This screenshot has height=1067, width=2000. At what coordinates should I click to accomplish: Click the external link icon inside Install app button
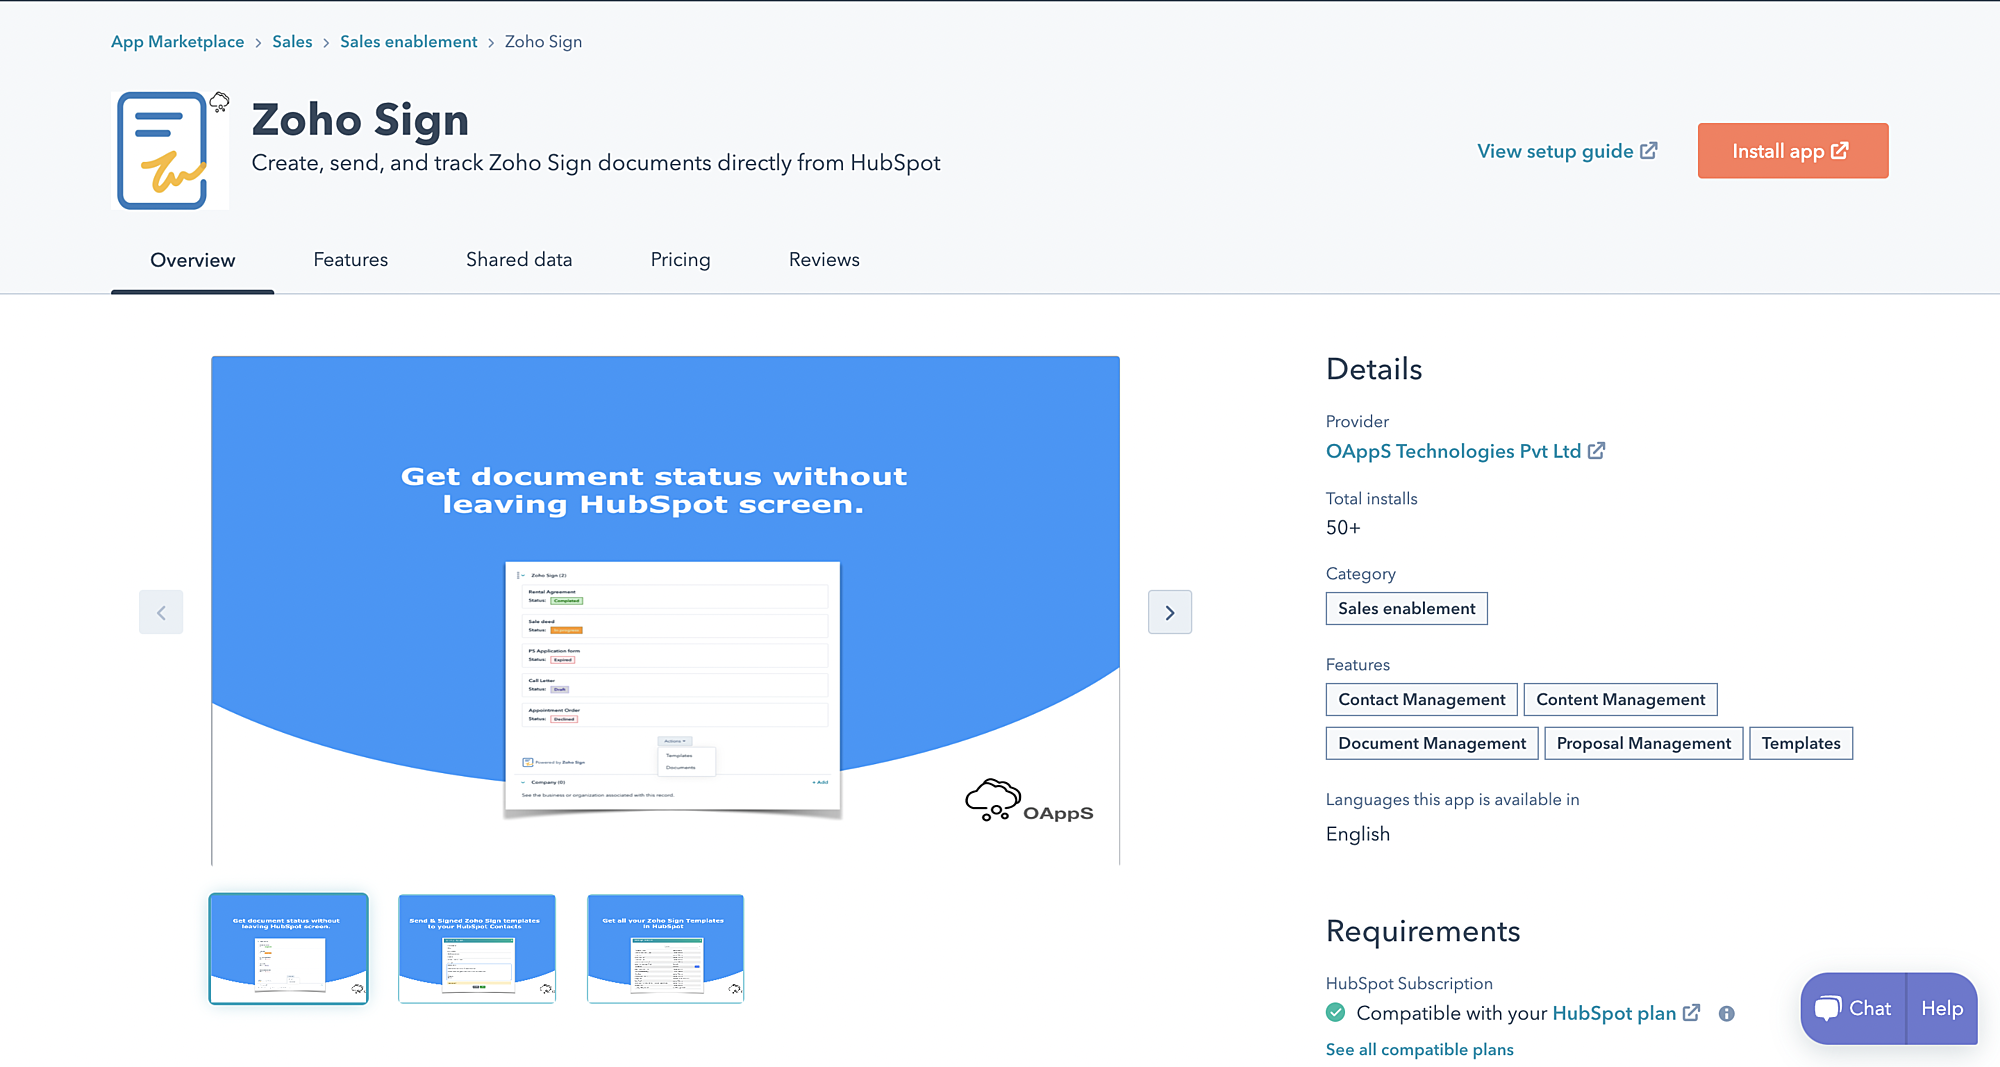1840,151
